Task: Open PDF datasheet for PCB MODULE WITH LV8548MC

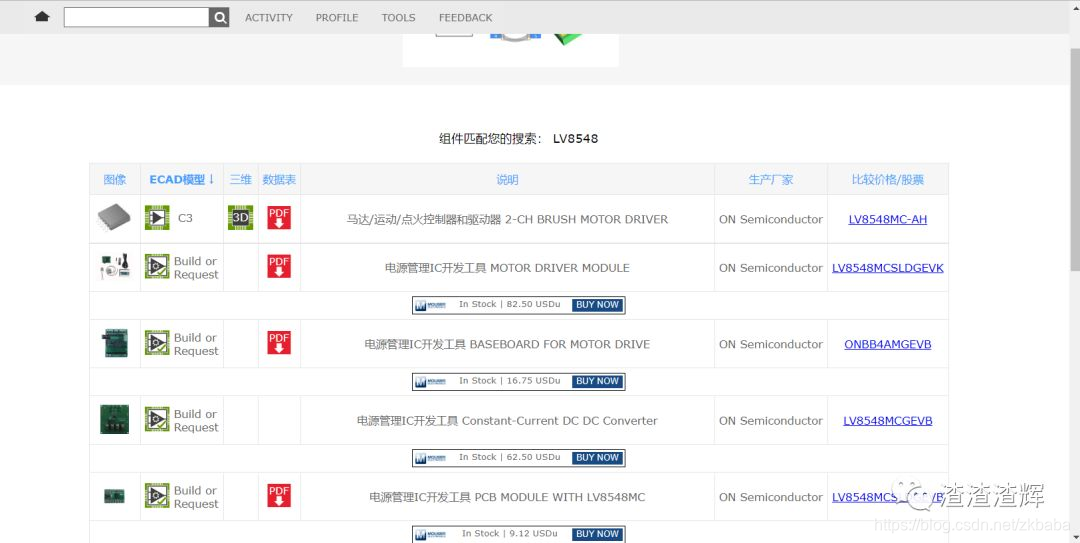Action: point(279,496)
